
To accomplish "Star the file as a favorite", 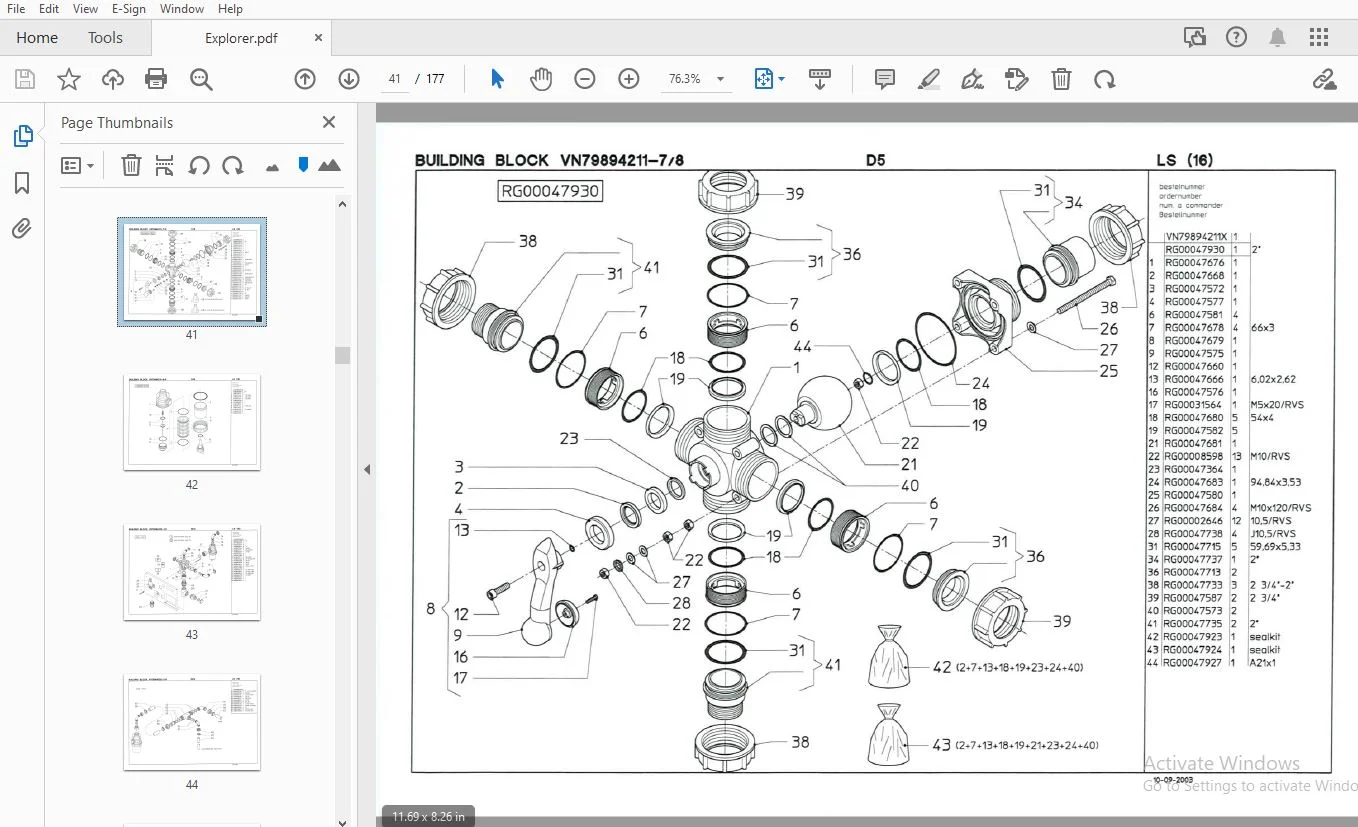I will (x=69, y=79).
